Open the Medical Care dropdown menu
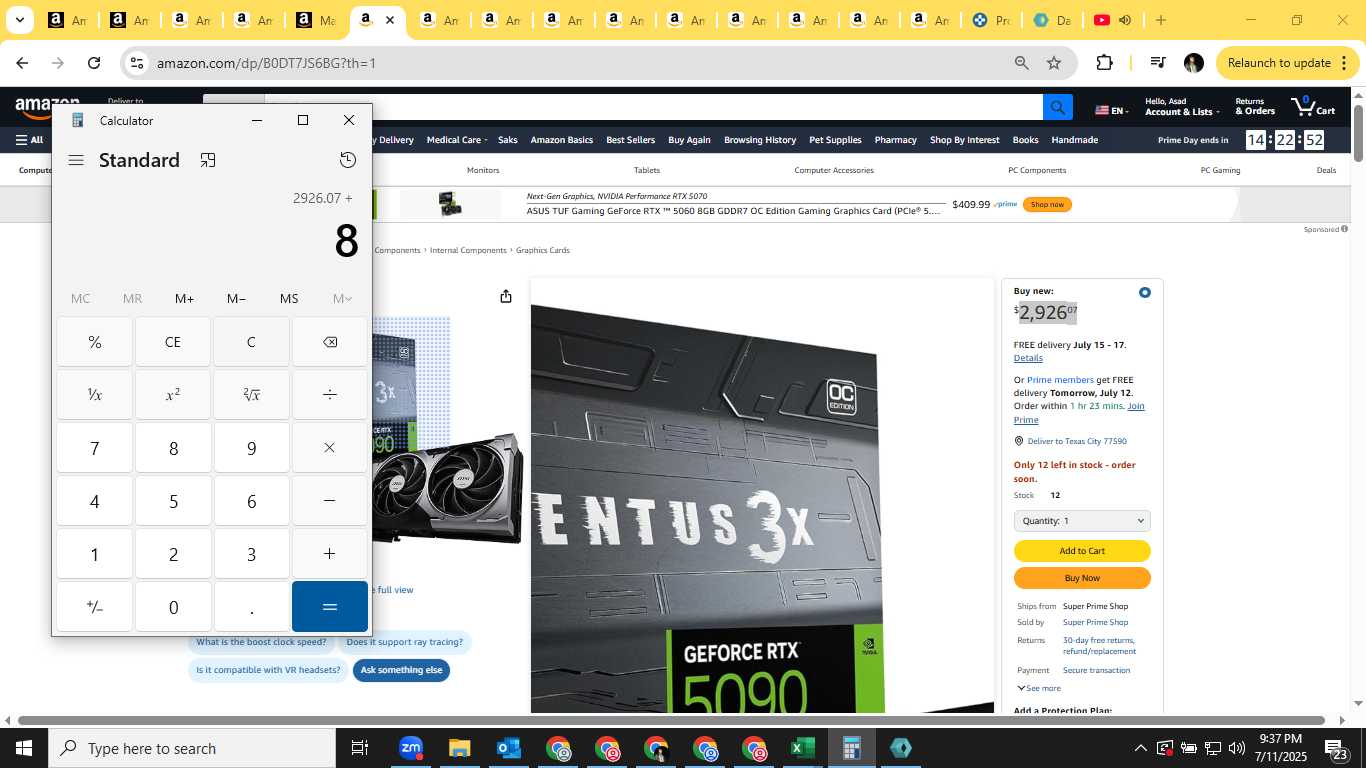1366x768 pixels. [457, 140]
